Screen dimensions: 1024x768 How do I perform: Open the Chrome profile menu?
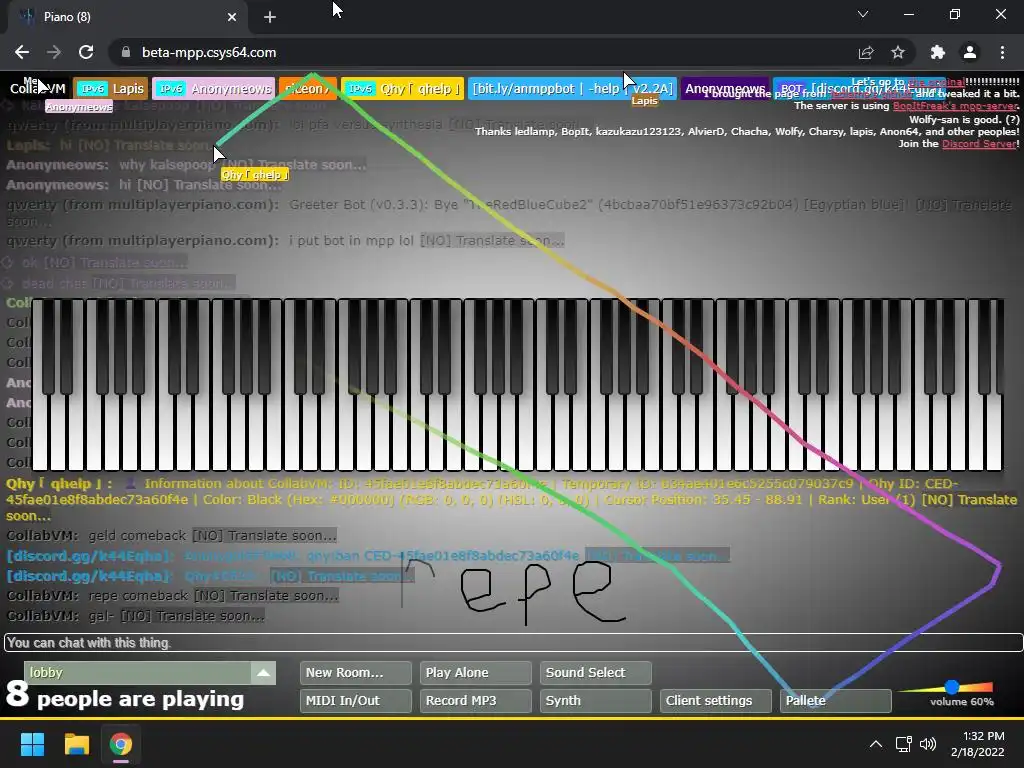pos(970,52)
